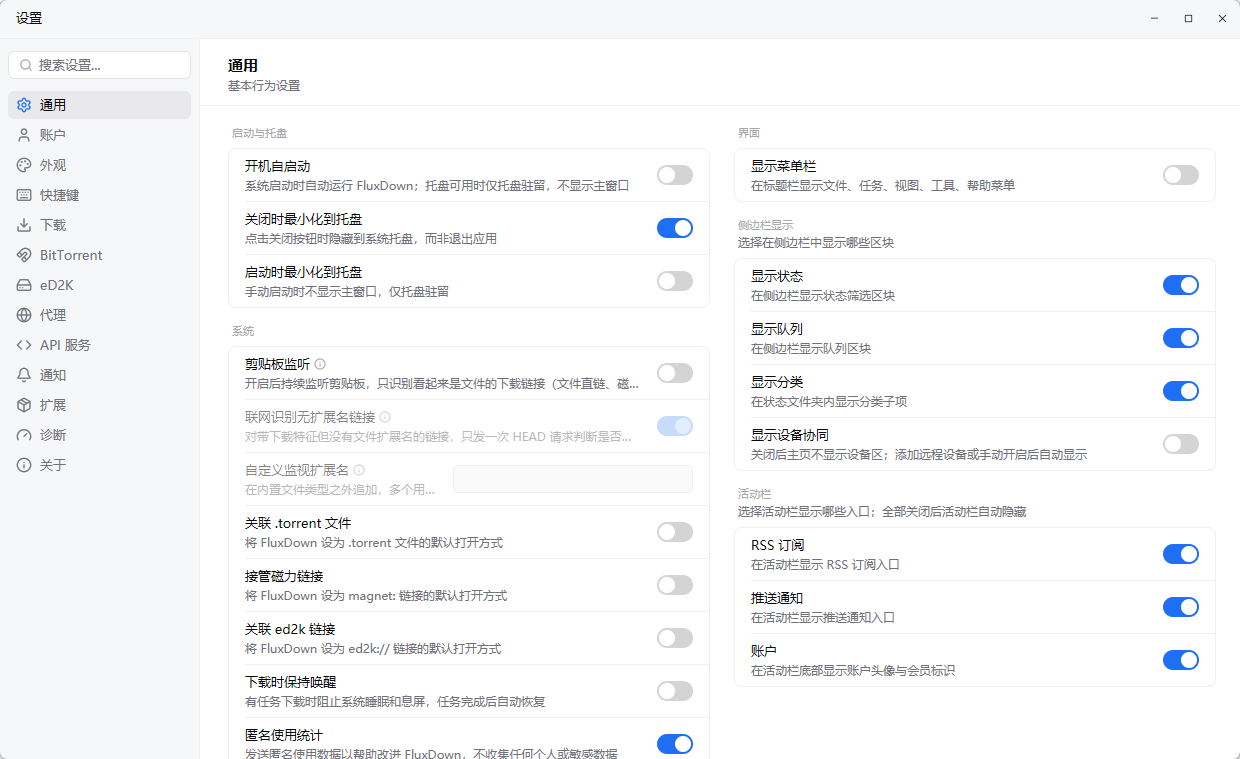Click the 侧边栏显示 section heading
This screenshot has width=1240, height=759.
(766, 225)
